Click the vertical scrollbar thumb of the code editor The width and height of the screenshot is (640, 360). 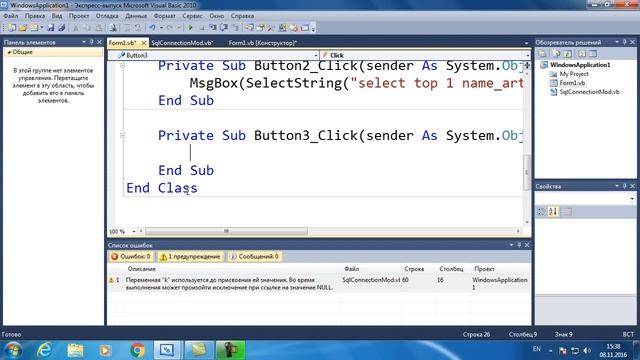tap(527, 172)
